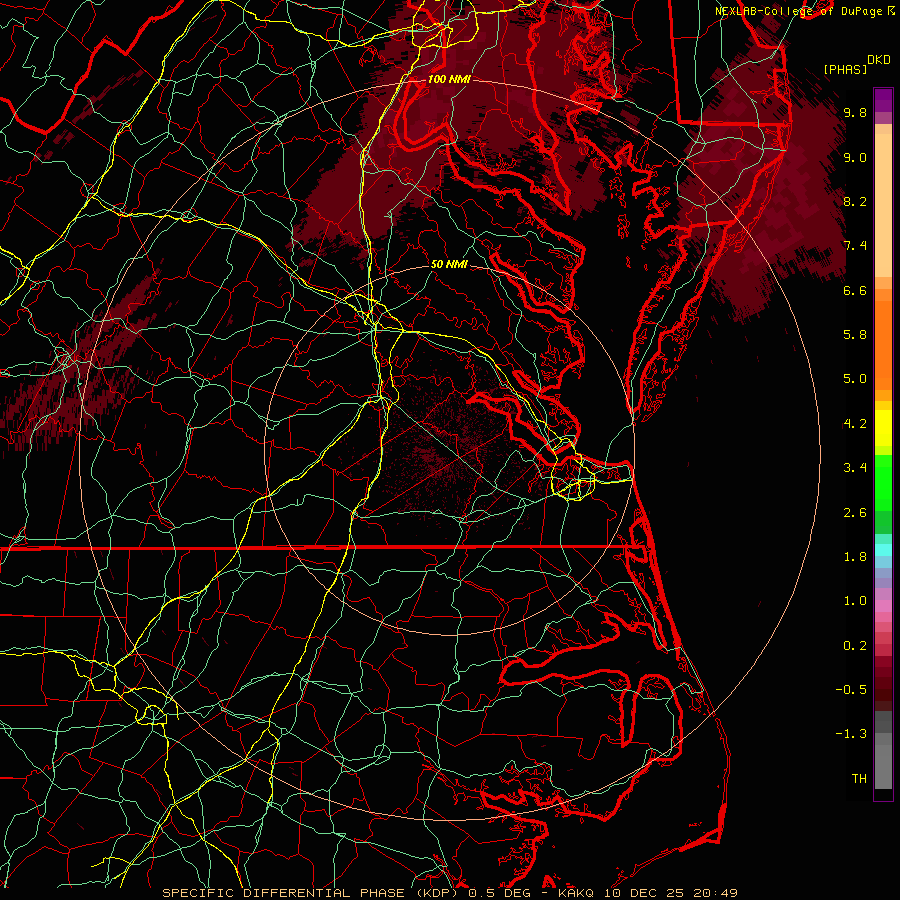The width and height of the screenshot is (900, 900).
Task: Select the -0.5 scale value label
Action: 851,689
